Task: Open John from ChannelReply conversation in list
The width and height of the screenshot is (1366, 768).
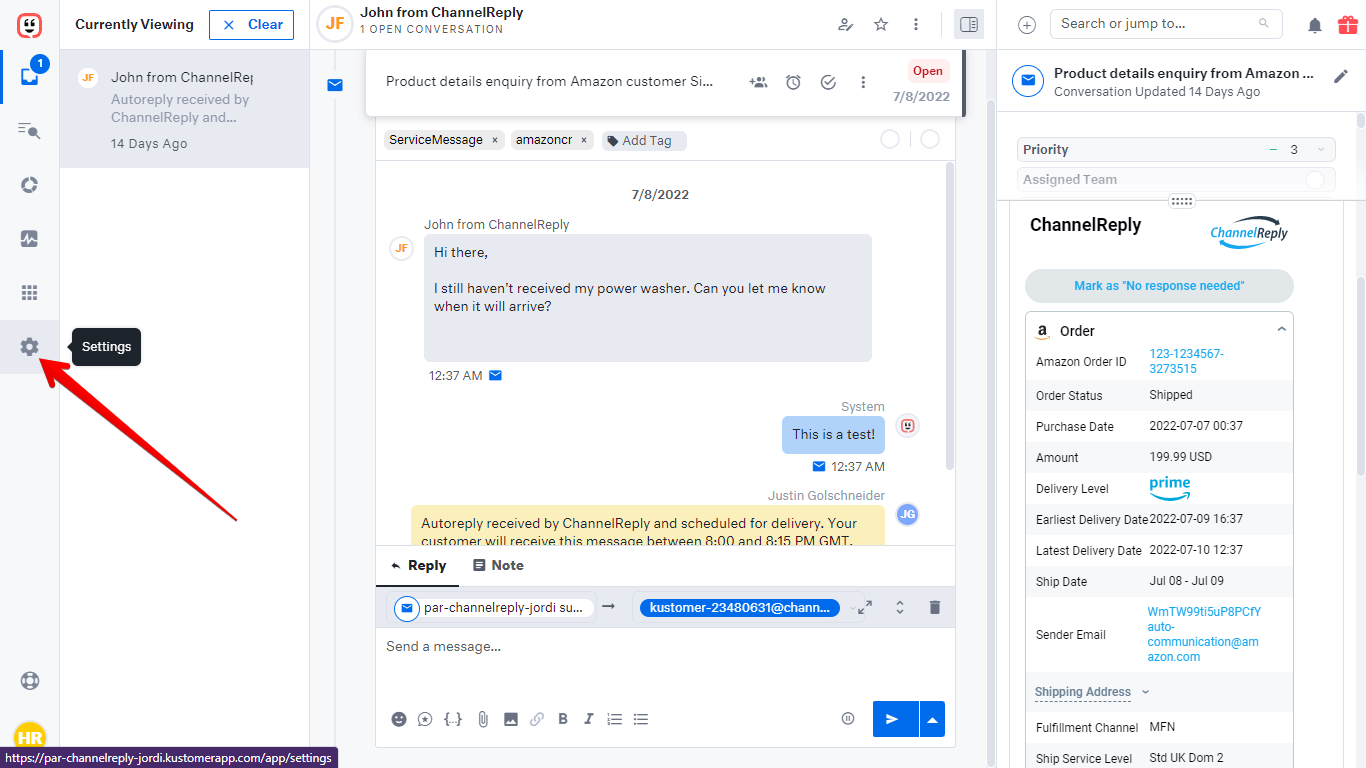Action: 184,109
